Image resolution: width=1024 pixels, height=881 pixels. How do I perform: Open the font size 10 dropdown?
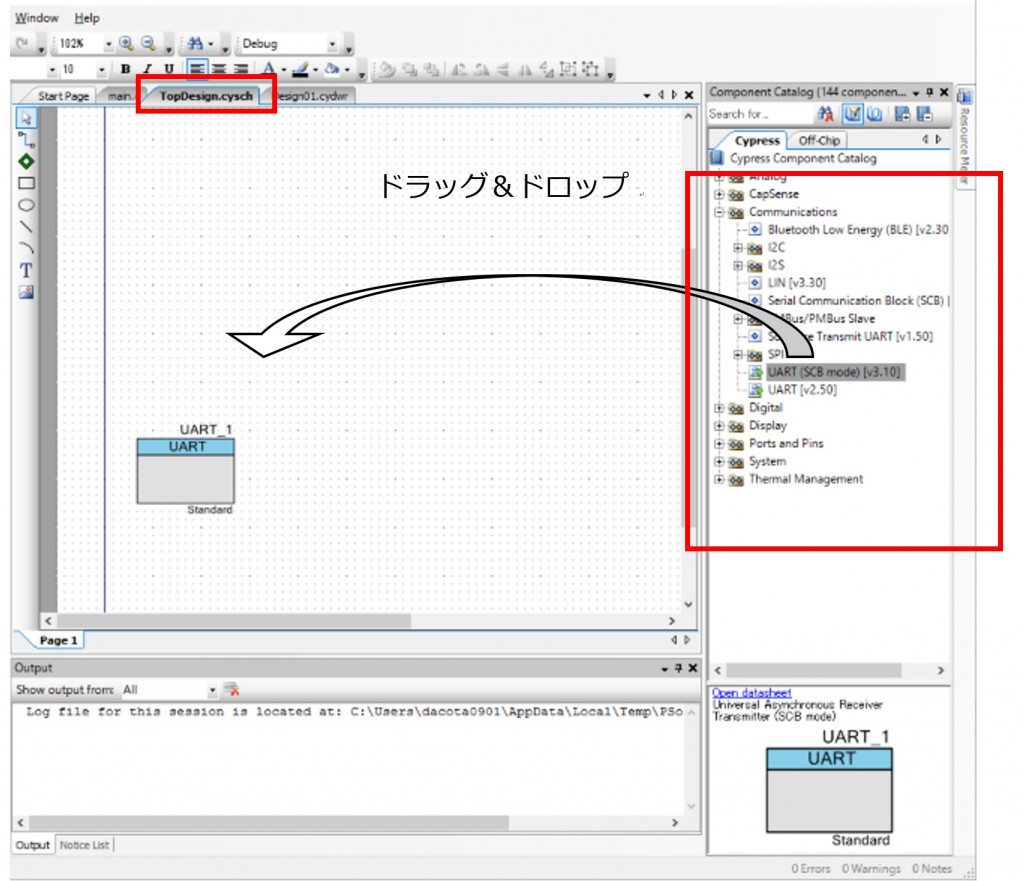[102, 69]
